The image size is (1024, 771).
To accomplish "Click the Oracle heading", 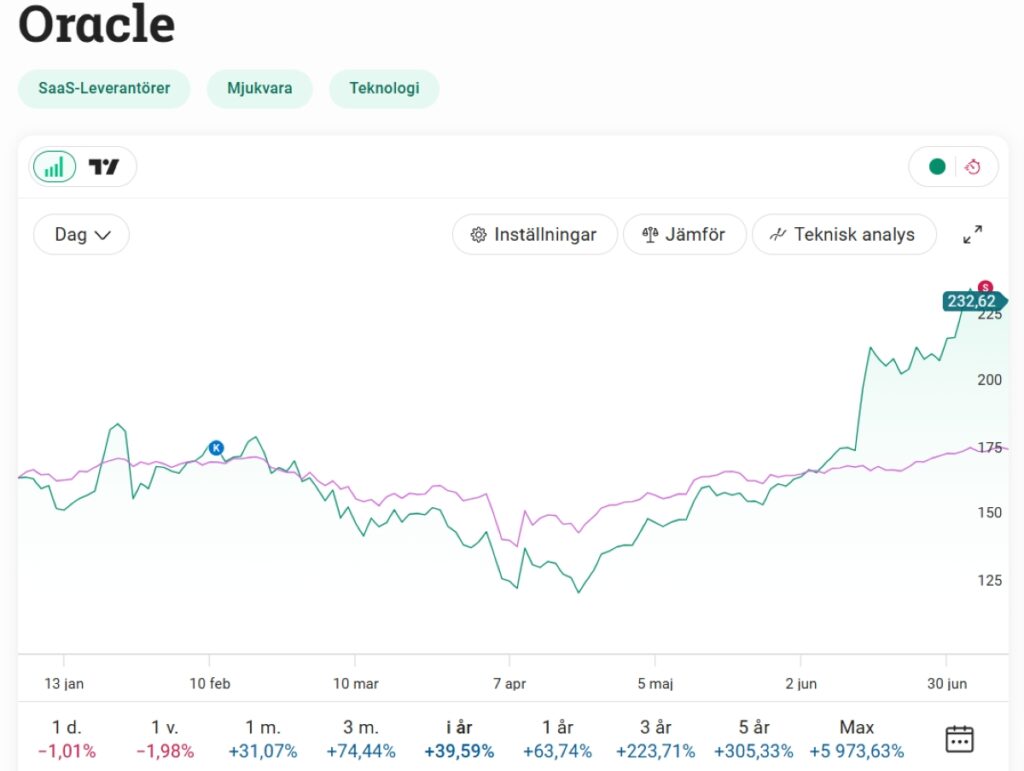I will point(97,24).
